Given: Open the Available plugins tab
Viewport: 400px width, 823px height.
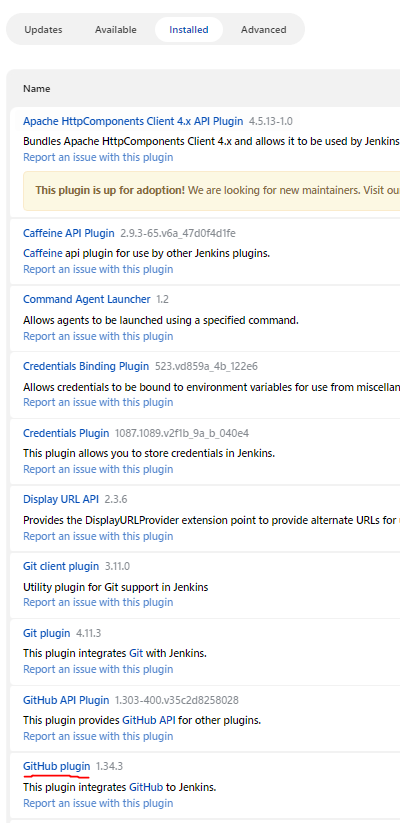Looking at the screenshot, I should 115,29.
